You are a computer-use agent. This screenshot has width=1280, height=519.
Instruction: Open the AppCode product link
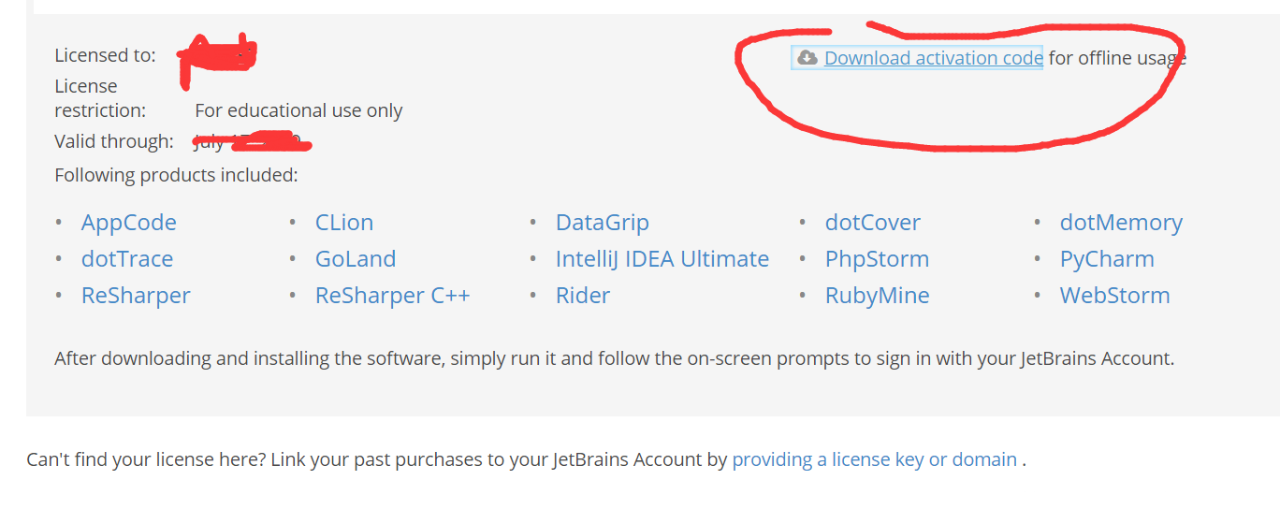click(128, 222)
